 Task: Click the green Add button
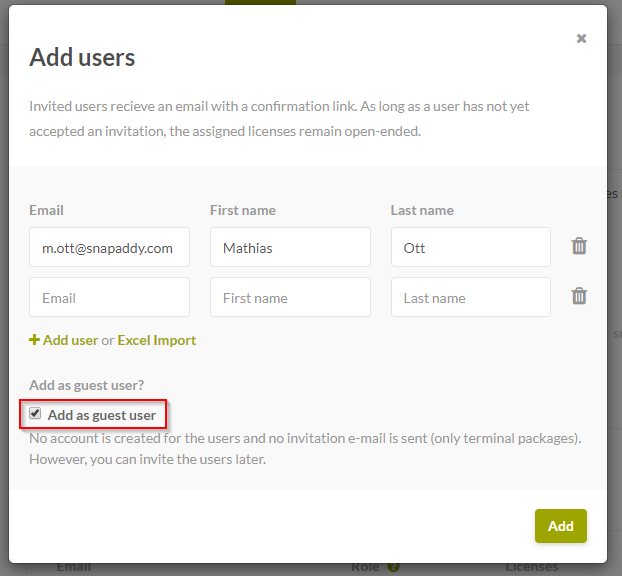click(560, 526)
